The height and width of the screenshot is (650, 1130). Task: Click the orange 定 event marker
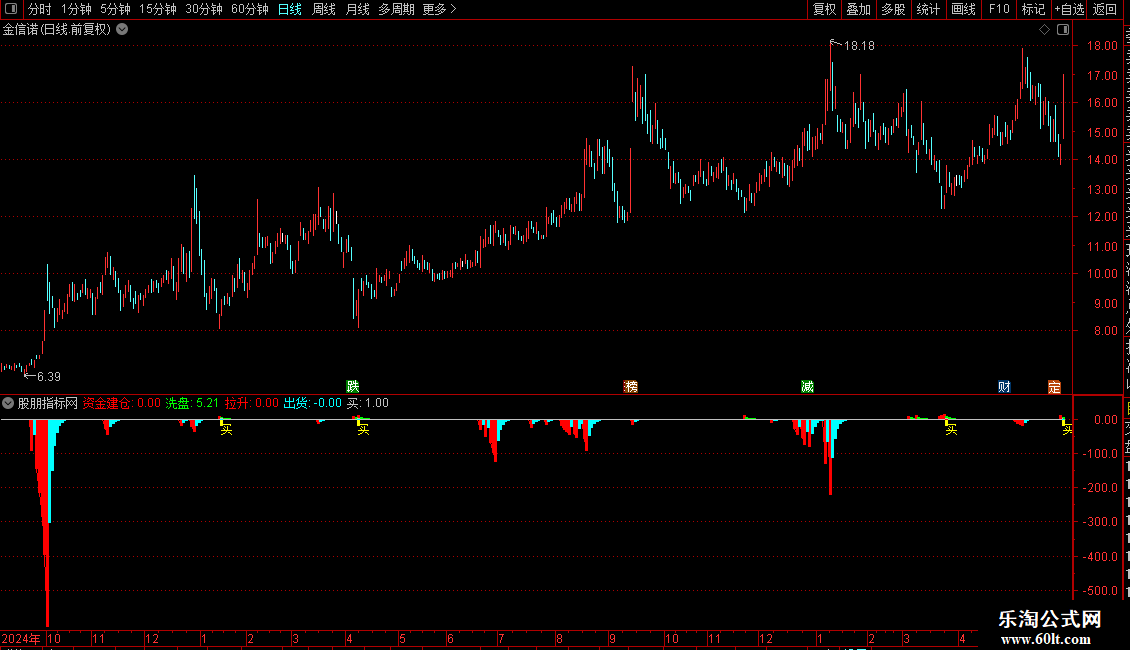(x=1054, y=387)
